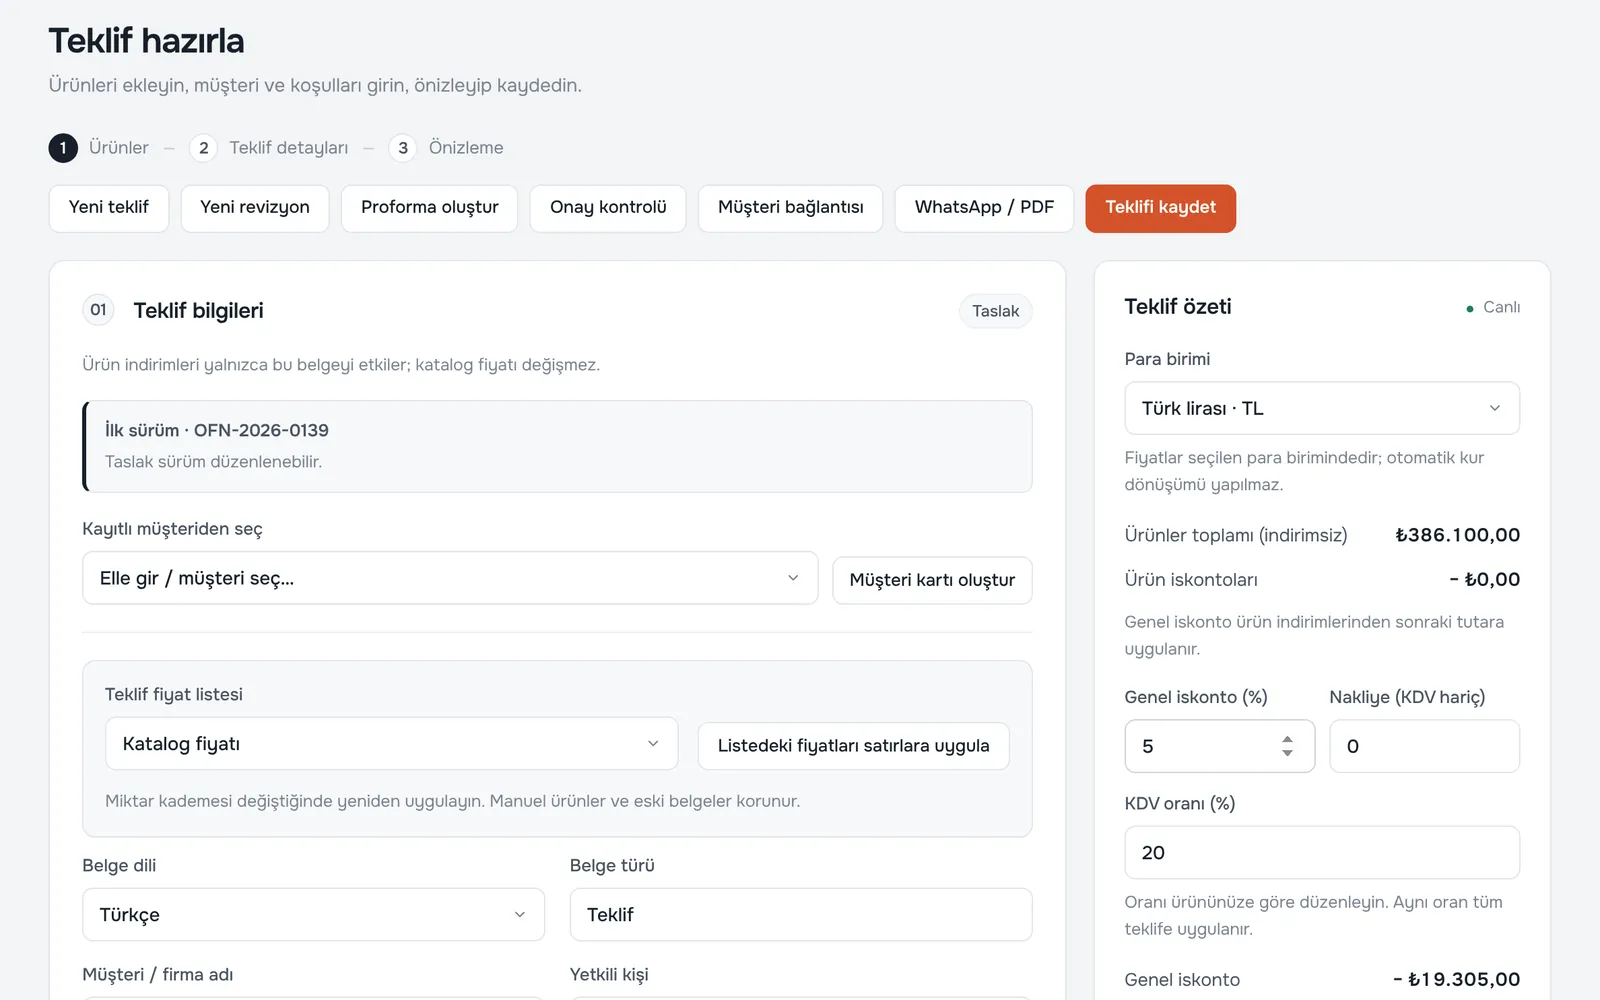Image resolution: width=1600 pixels, height=1000 pixels.
Task: Open the Katalog fiyatı price list dropdown
Action: 391,744
